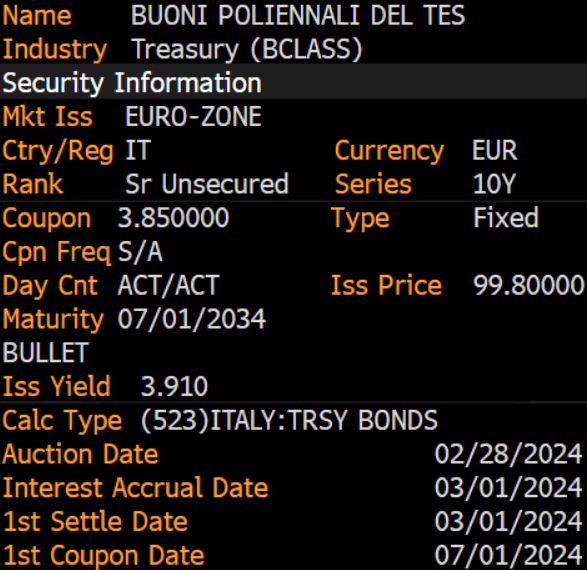Screen dimensions: 587x570
Task: Click the EURO-ZONE market issue value
Action: (x=193, y=116)
